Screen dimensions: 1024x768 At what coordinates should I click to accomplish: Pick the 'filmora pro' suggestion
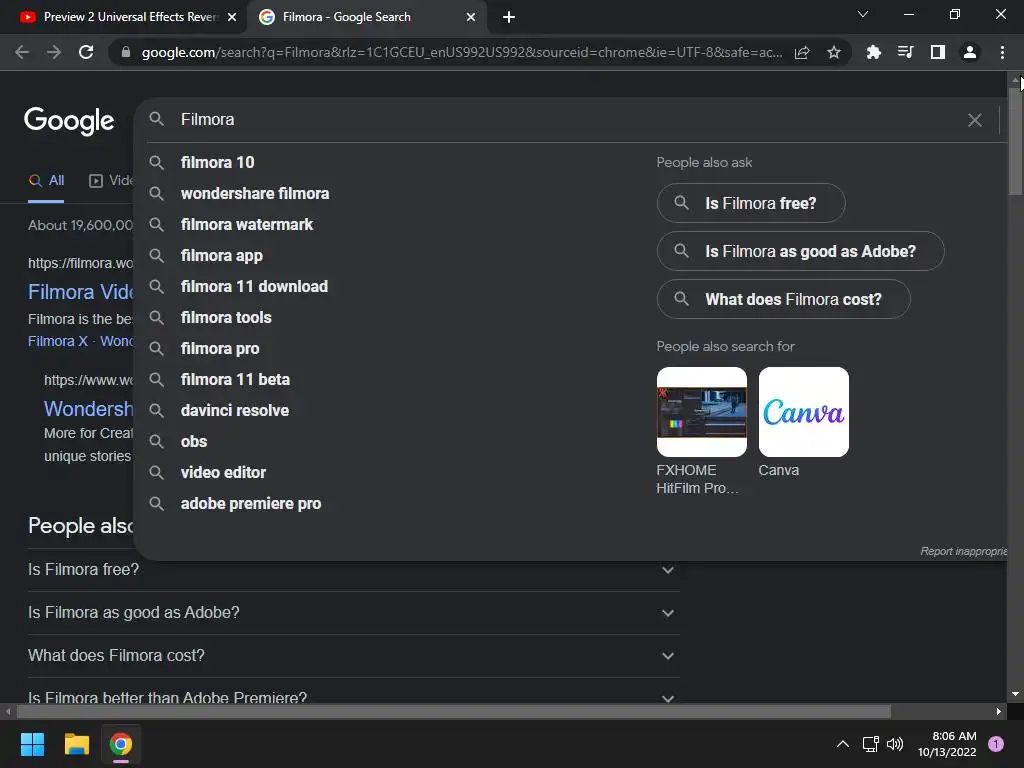pos(219,349)
